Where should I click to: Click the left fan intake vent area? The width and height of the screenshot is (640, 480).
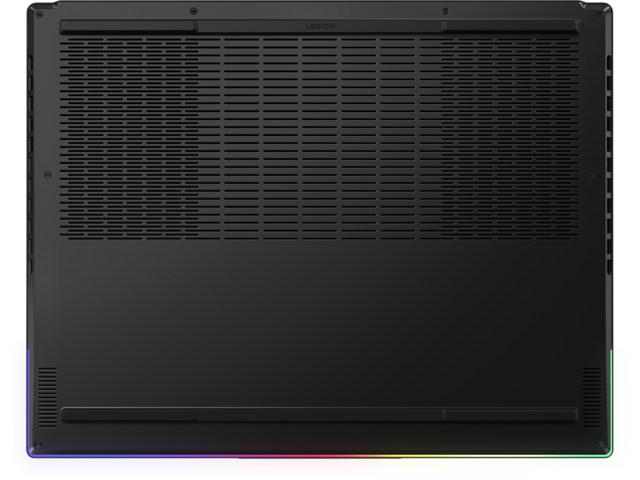click(130, 135)
